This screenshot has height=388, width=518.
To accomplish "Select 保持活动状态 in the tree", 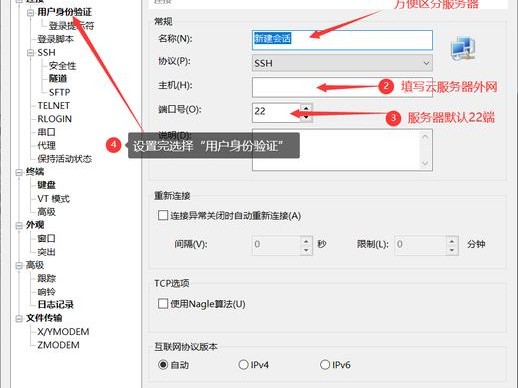I will [65, 159].
